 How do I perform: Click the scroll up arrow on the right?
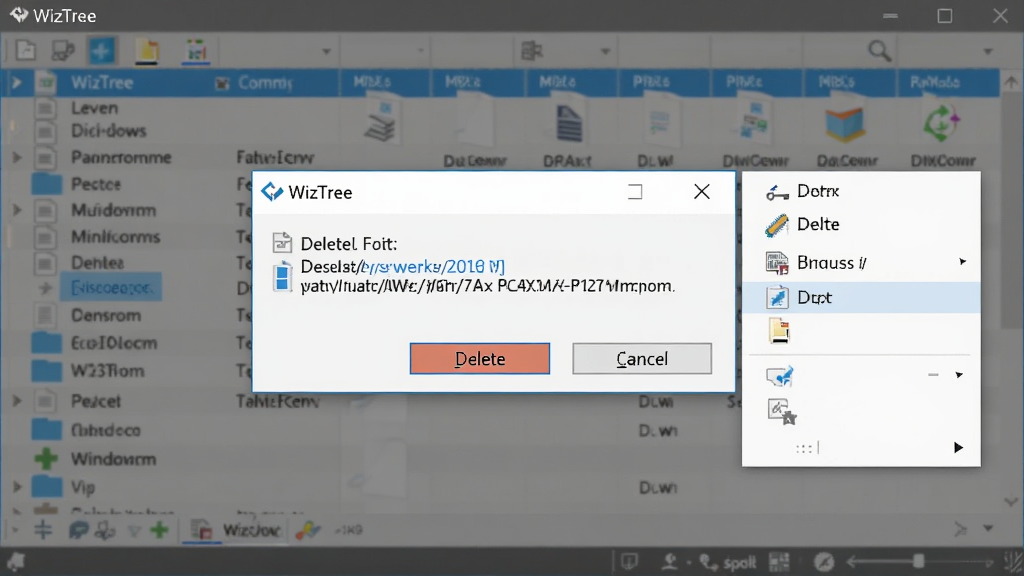click(1011, 83)
